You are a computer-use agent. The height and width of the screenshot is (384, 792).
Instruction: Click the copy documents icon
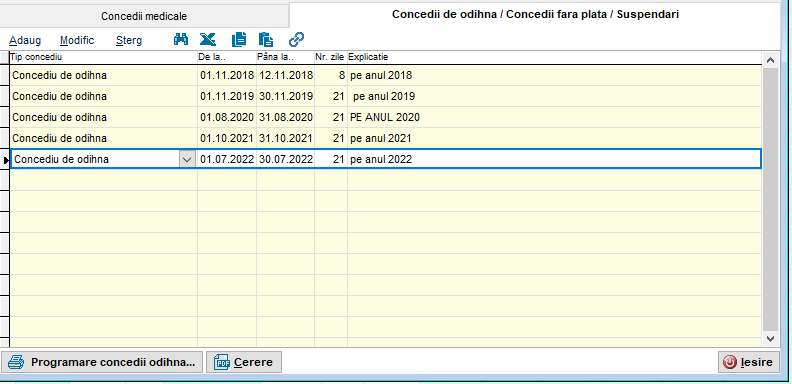(x=239, y=39)
